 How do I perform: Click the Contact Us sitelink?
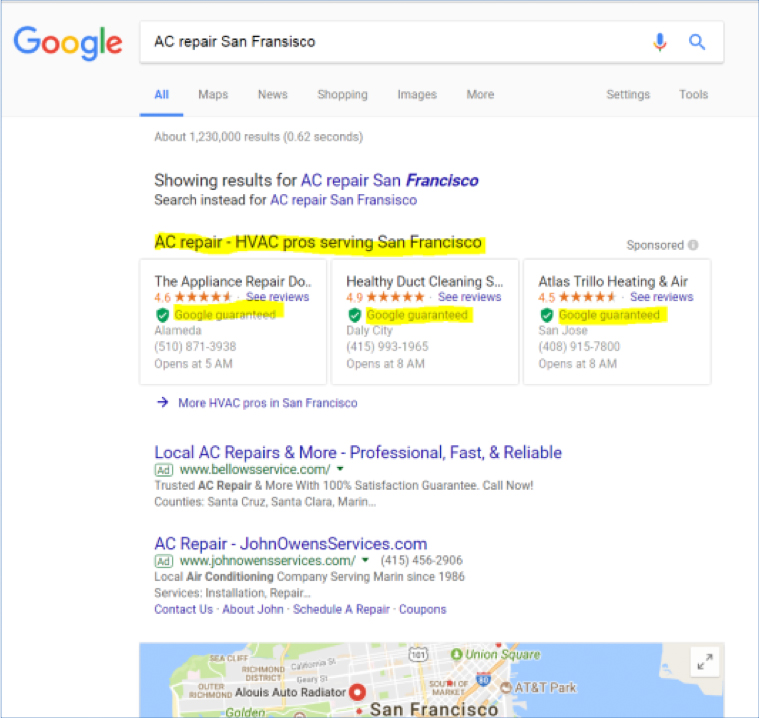point(183,609)
